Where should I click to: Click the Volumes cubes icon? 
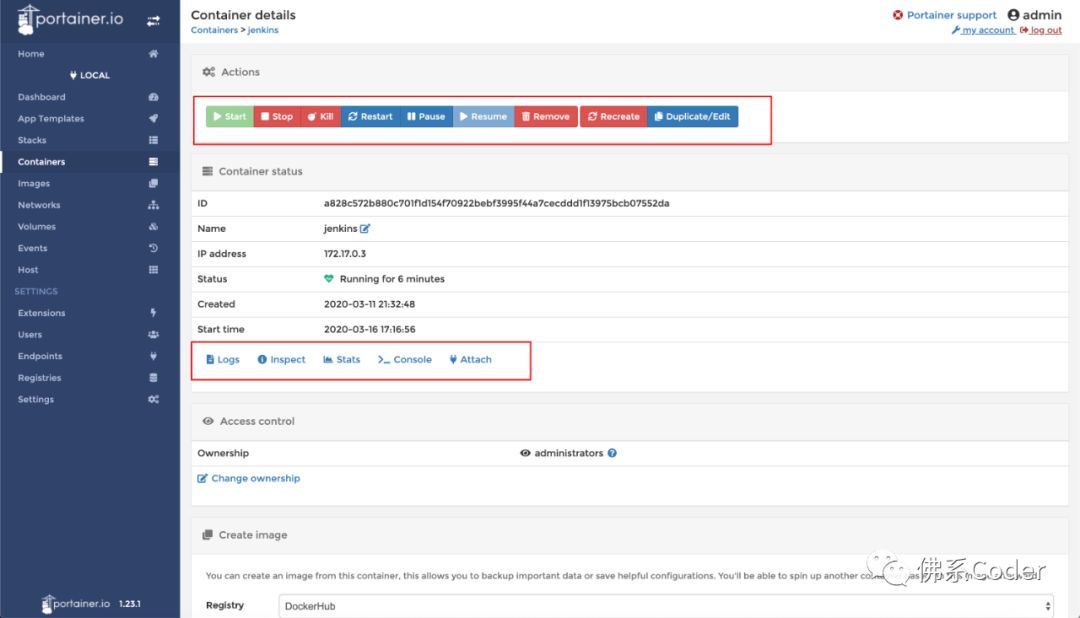(153, 227)
